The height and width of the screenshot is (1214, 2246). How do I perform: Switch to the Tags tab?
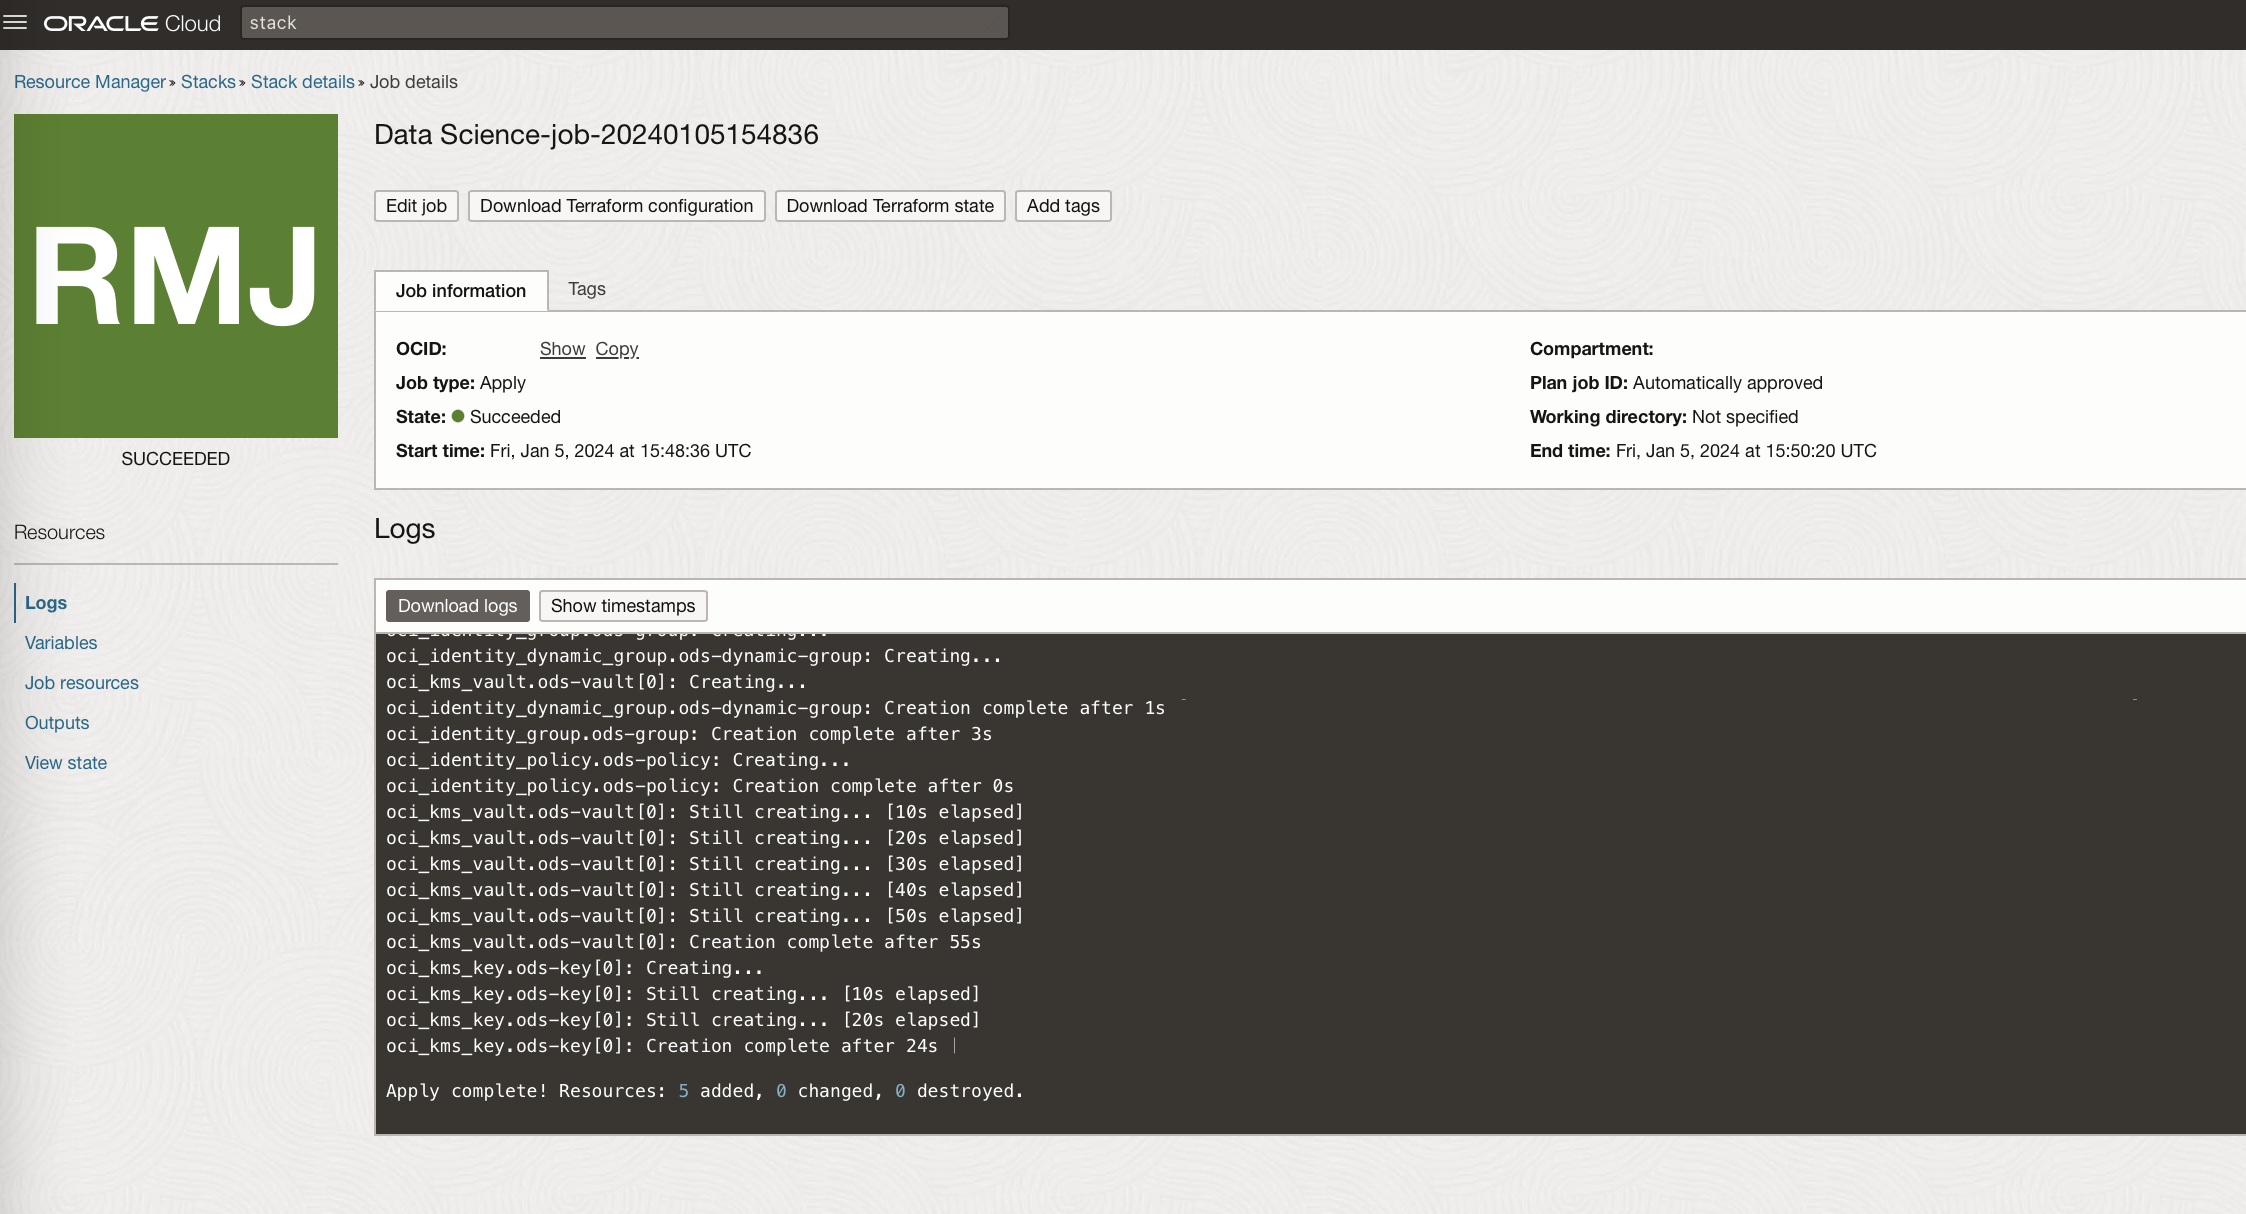[587, 289]
